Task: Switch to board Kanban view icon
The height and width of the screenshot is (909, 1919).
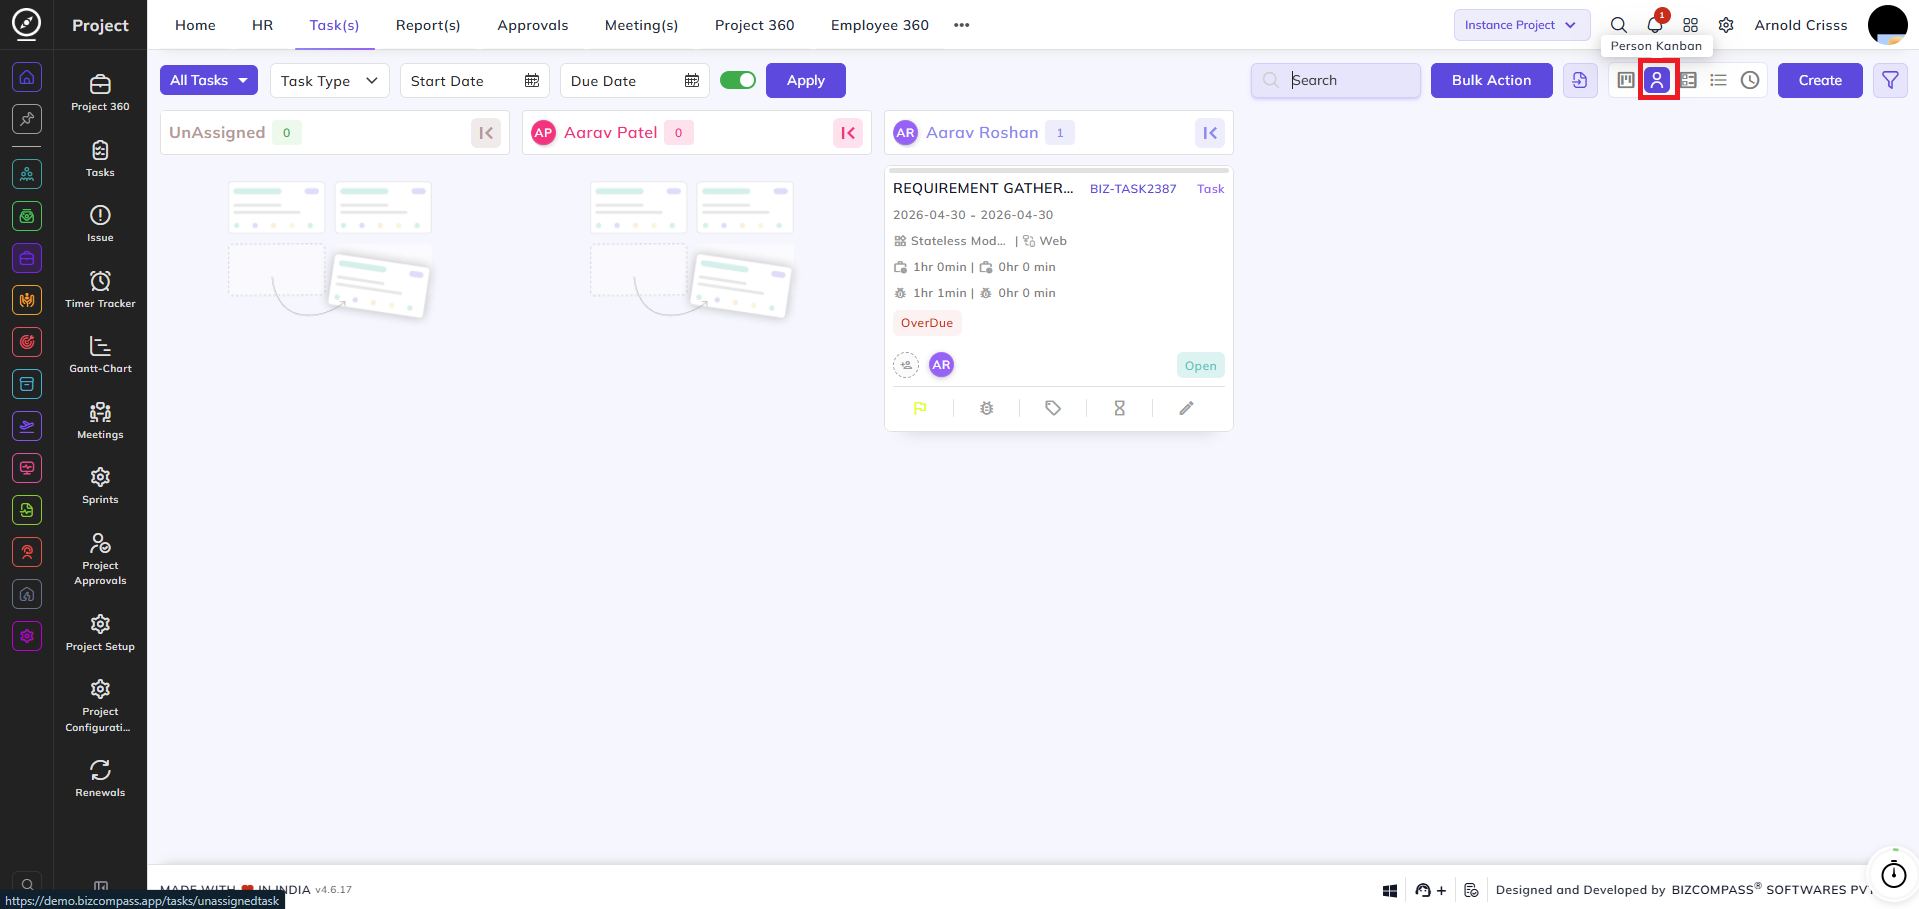Action: (x=1626, y=80)
